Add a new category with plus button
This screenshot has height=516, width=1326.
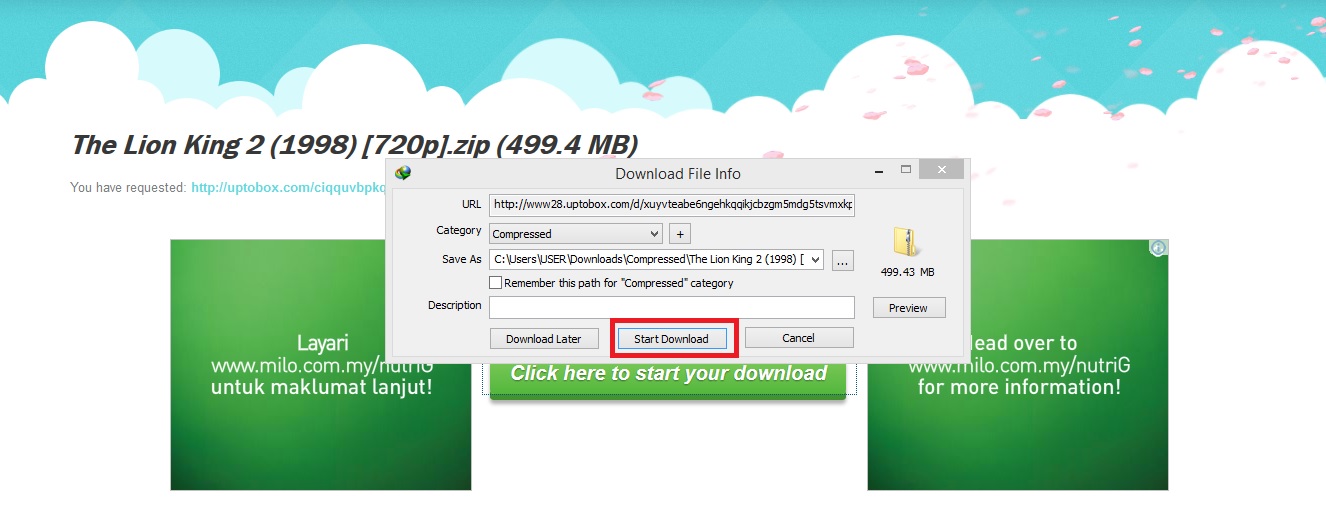[x=679, y=233]
